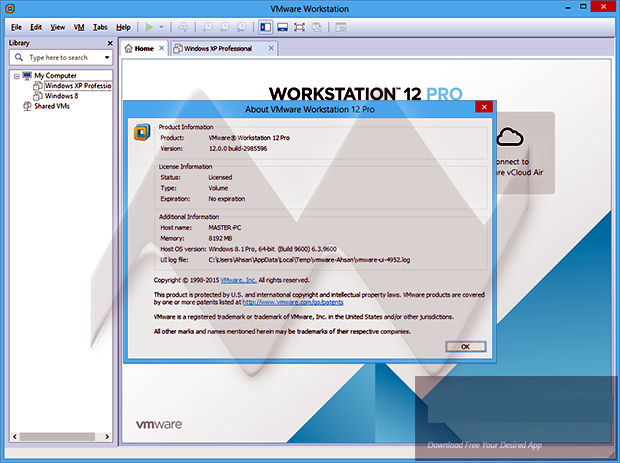Open the vmware.com patents link
Screen dimensions: 620x463
293,302
